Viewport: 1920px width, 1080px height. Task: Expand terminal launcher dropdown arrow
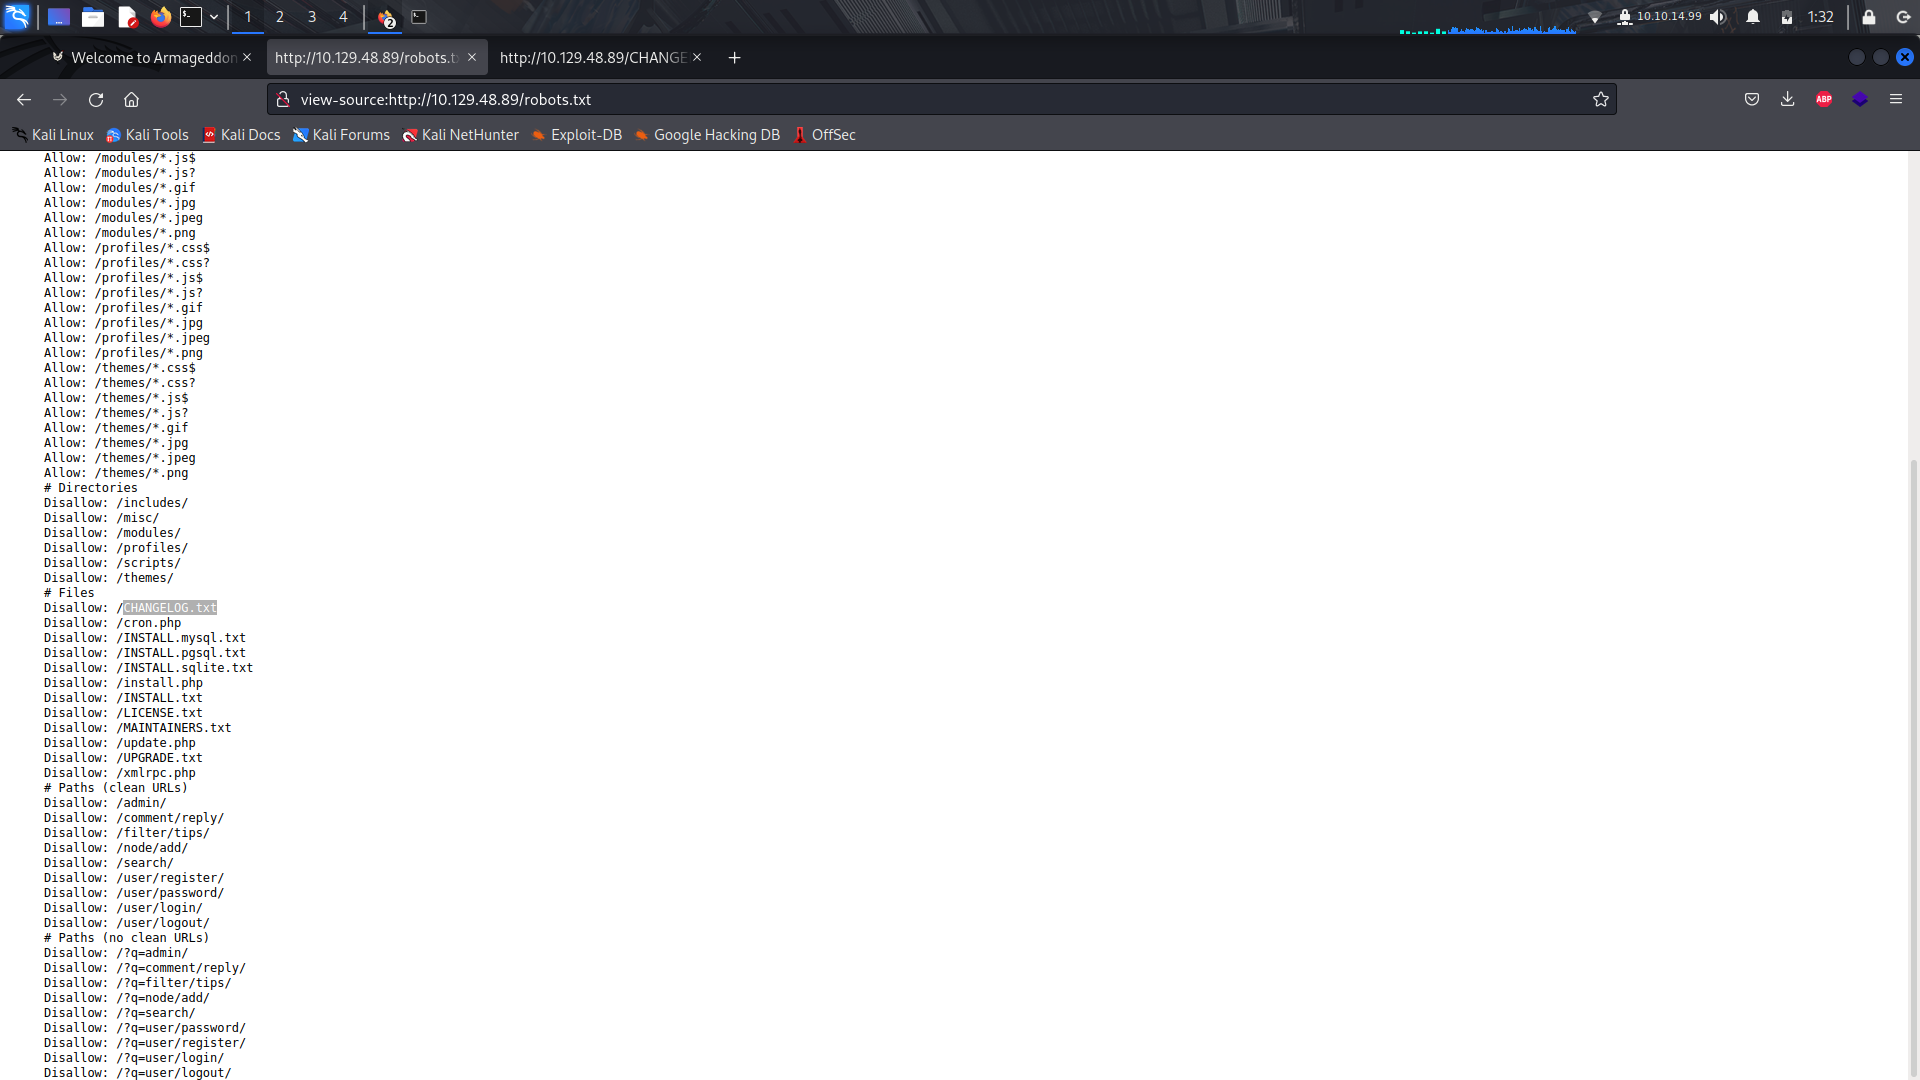214,17
